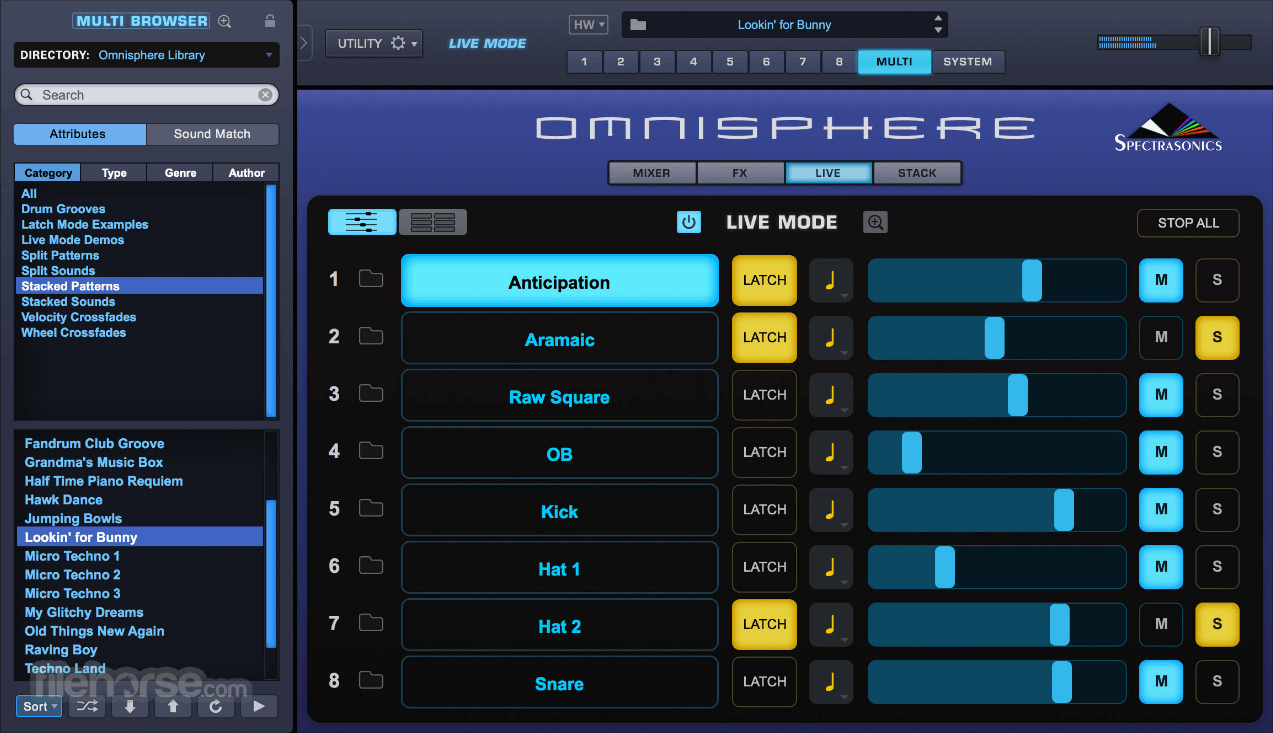Open the note trigger dropdown for Aramaic
Image resolution: width=1273 pixels, height=733 pixels.
point(831,337)
